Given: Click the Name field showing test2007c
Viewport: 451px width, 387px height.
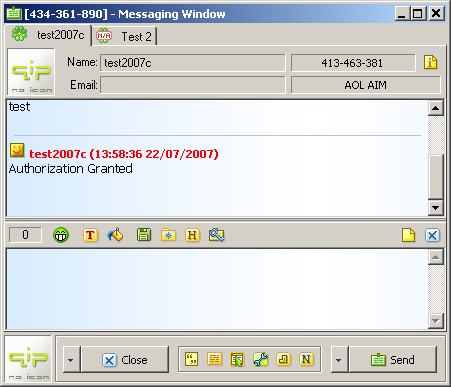Looking at the screenshot, I should click(x=193, y=63).
